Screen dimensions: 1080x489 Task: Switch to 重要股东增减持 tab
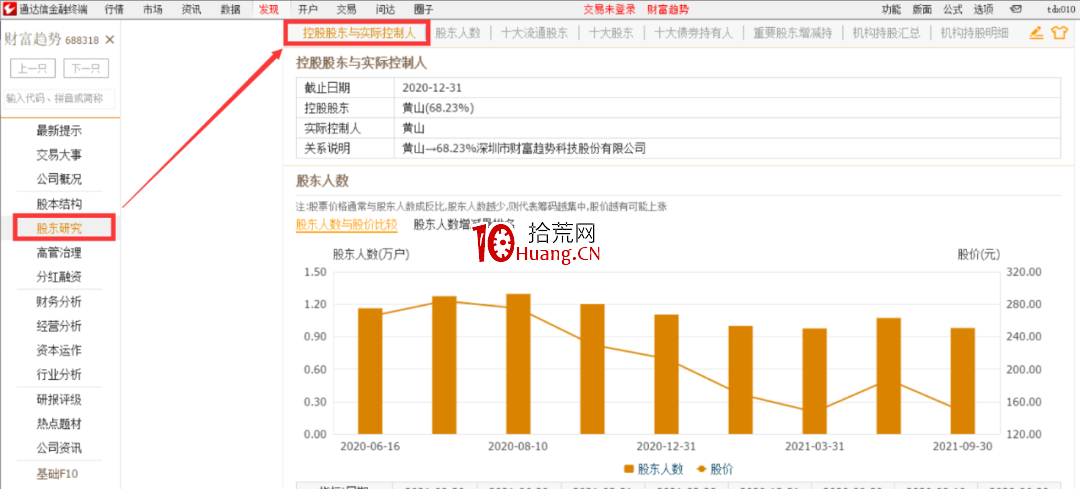pyautogui.click(x=793, y=32)
